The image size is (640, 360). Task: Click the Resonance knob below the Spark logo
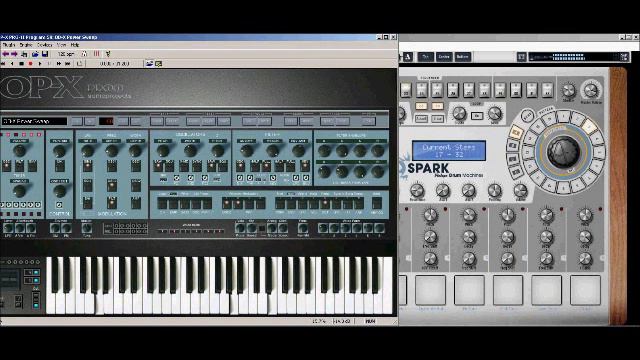(417, 190)
